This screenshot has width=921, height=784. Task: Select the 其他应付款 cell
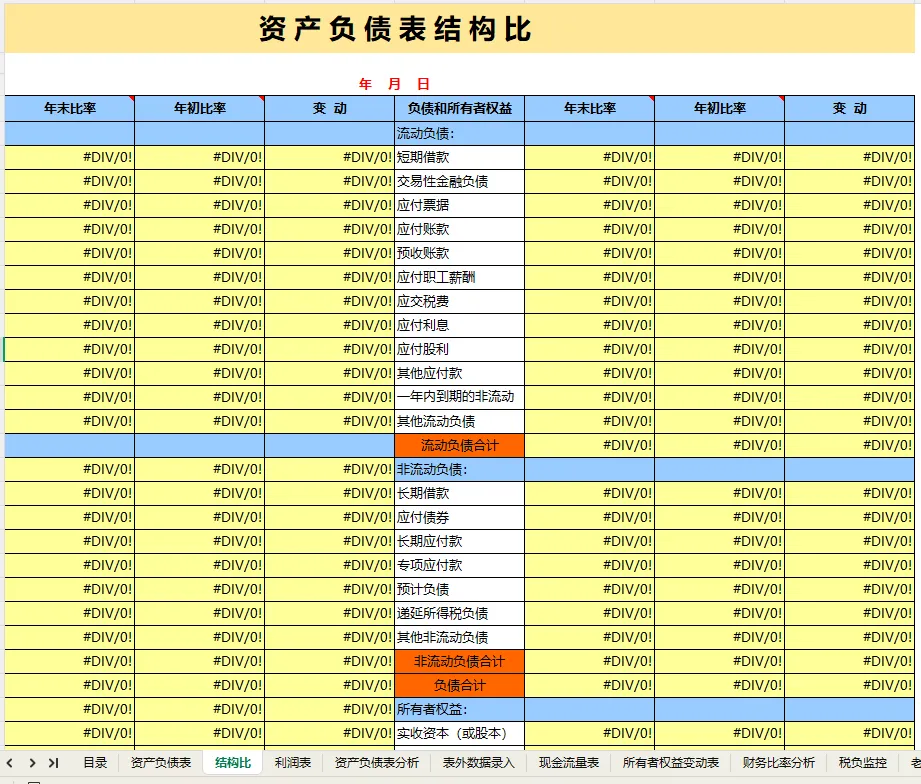tap(459, 374)
